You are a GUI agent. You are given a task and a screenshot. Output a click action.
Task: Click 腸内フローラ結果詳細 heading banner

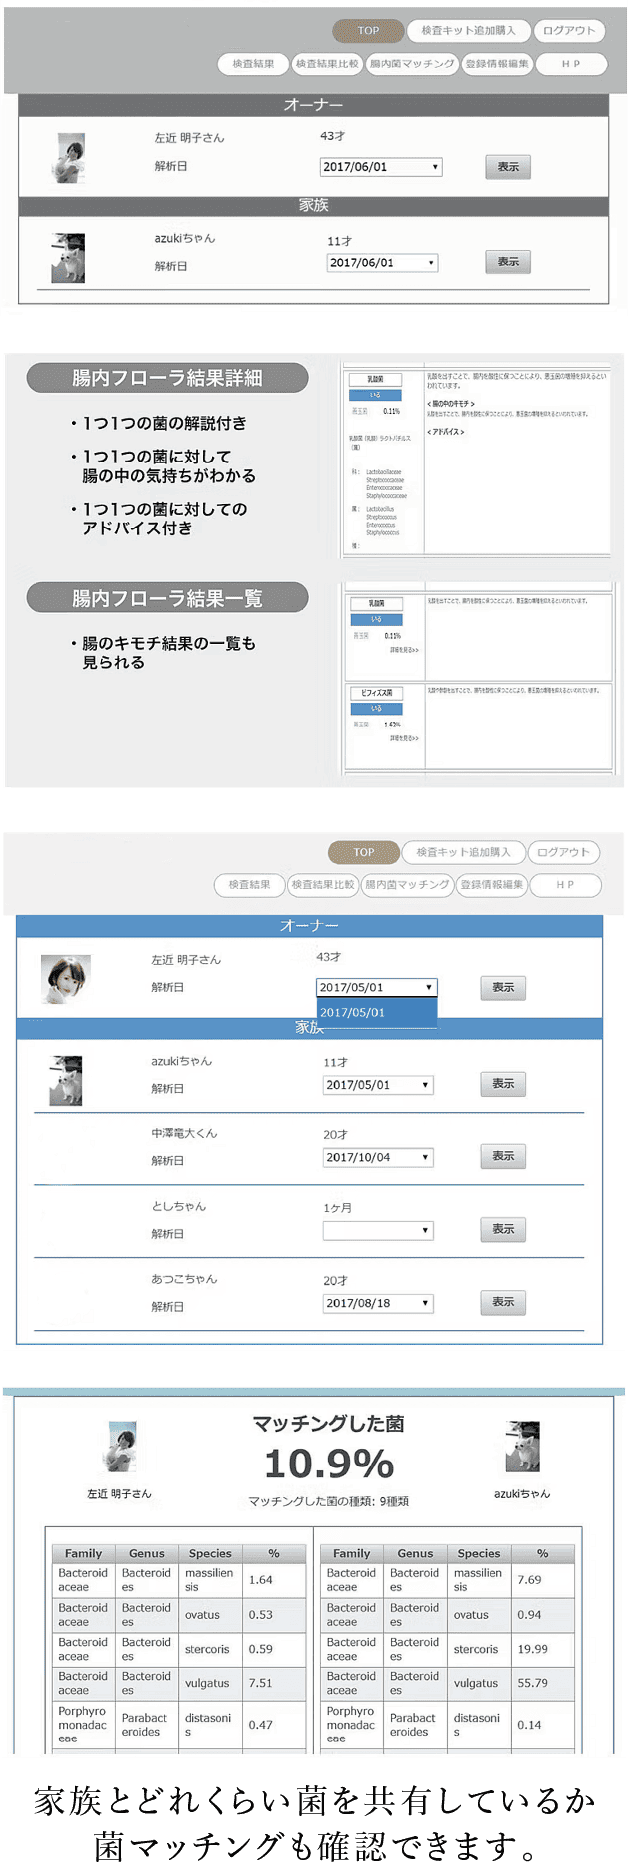point(167,378)
